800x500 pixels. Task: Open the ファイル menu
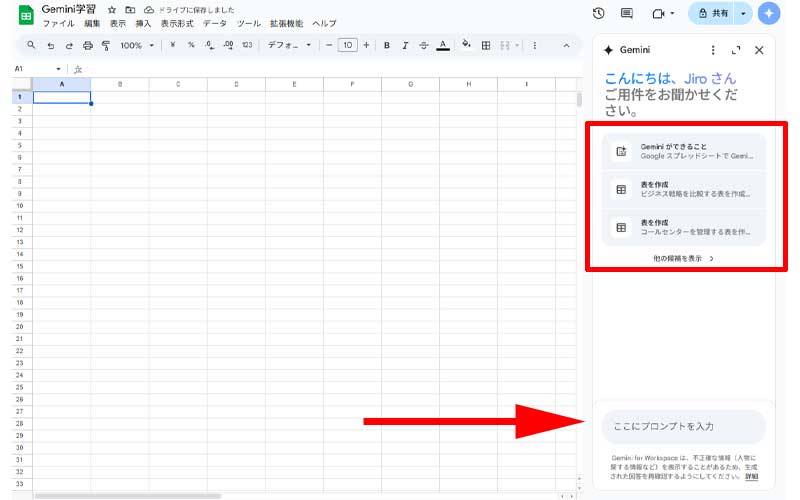[x=58, y=23]
